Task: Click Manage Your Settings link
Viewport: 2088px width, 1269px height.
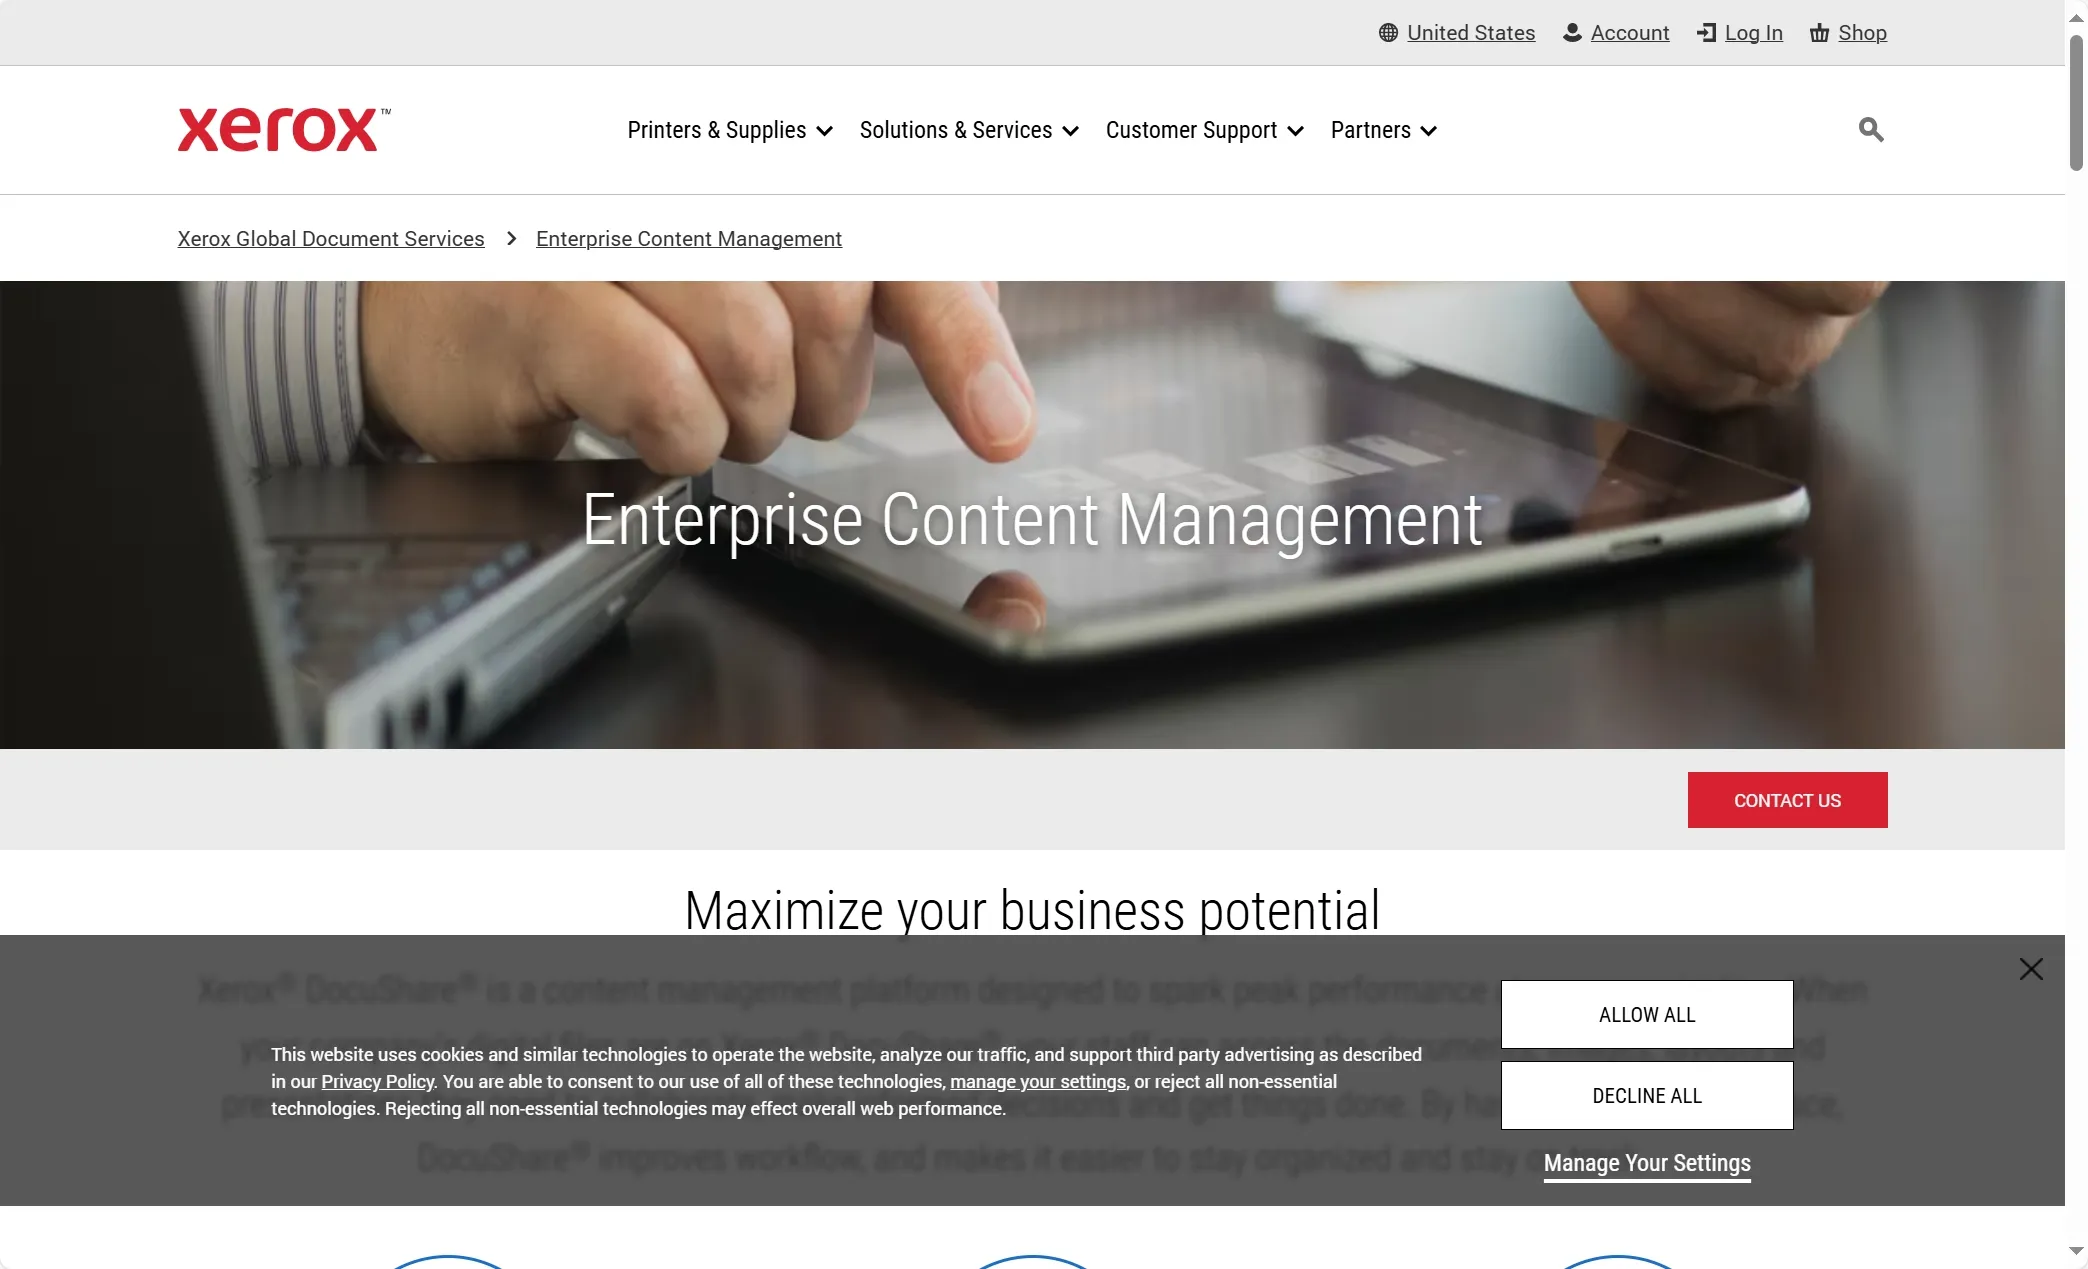Action: pos(1647,1162)
